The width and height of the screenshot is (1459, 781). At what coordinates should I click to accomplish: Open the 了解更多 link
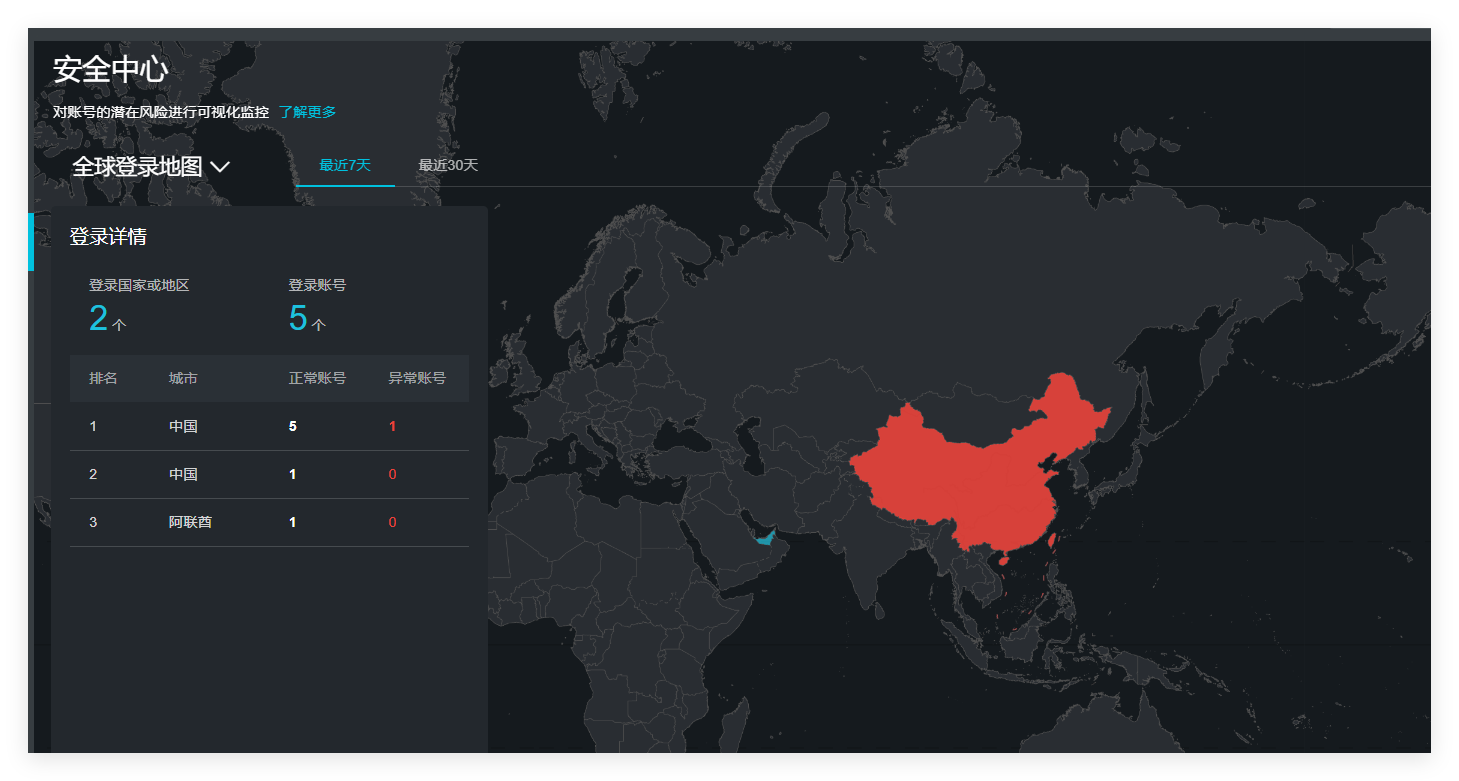[x=307, y=112]
